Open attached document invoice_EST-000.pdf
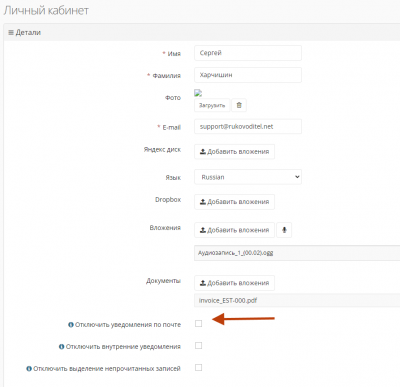Viewport: 400px width, 387px height. pos(228,301)
